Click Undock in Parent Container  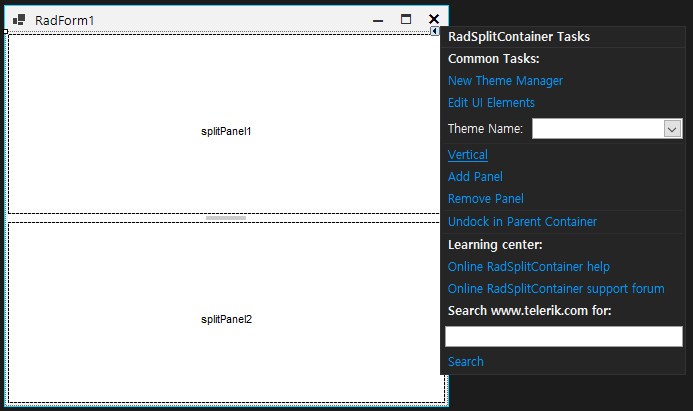click(522, 222)
